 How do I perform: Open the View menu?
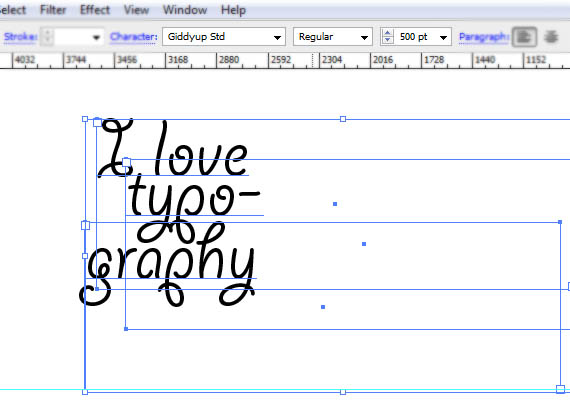136,10
